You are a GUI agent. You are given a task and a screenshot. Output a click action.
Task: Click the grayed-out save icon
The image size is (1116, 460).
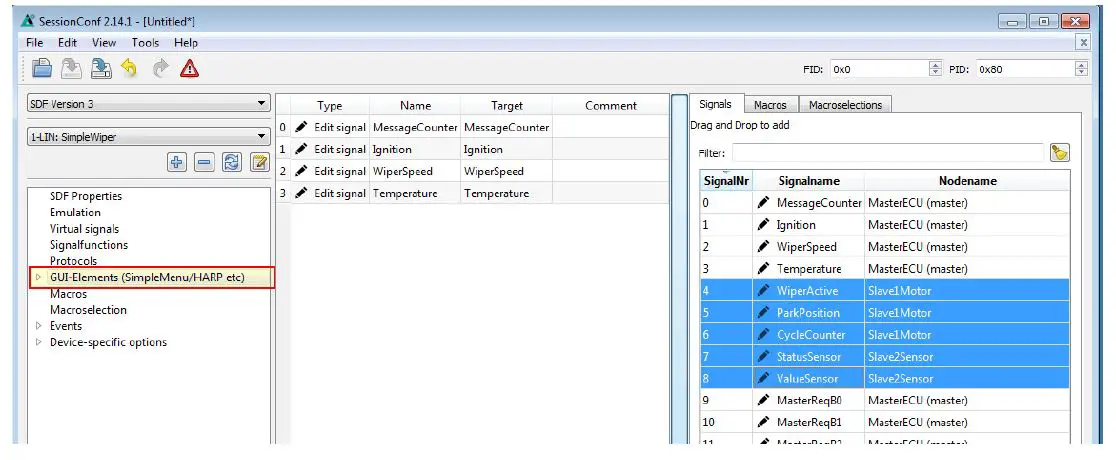pos(71,68)
